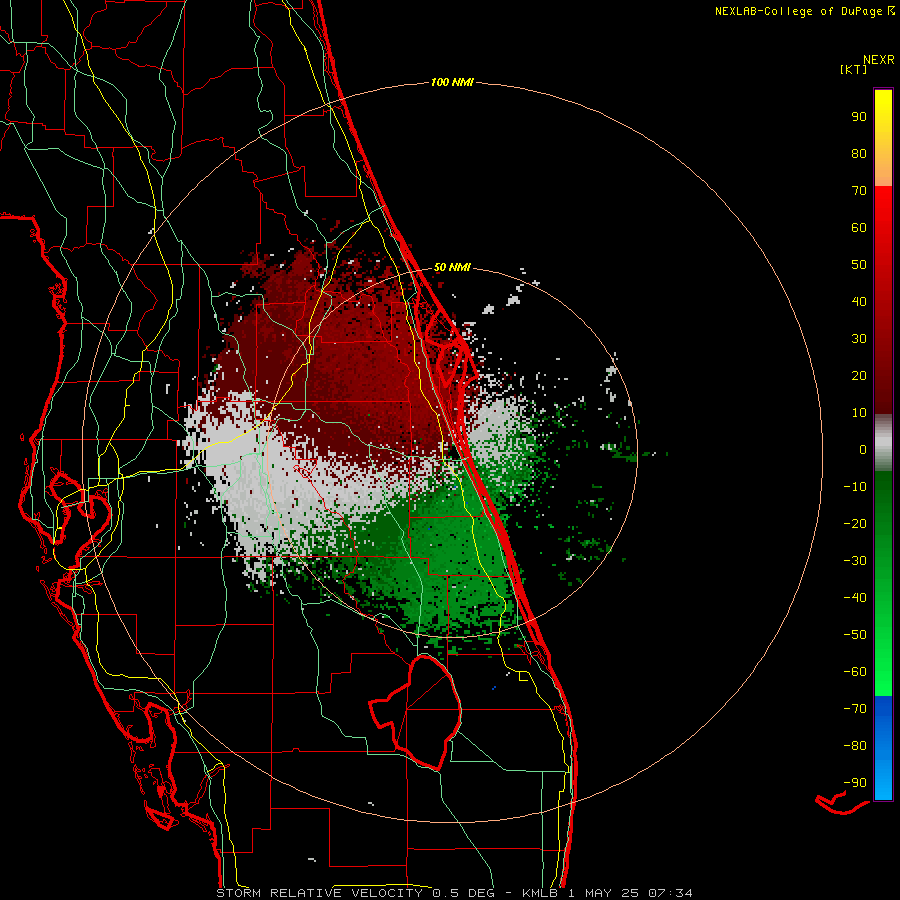Screen dimensions: 900x900
Task: Pick the blue segment of the color bar
Action: (x=883, y=748)
